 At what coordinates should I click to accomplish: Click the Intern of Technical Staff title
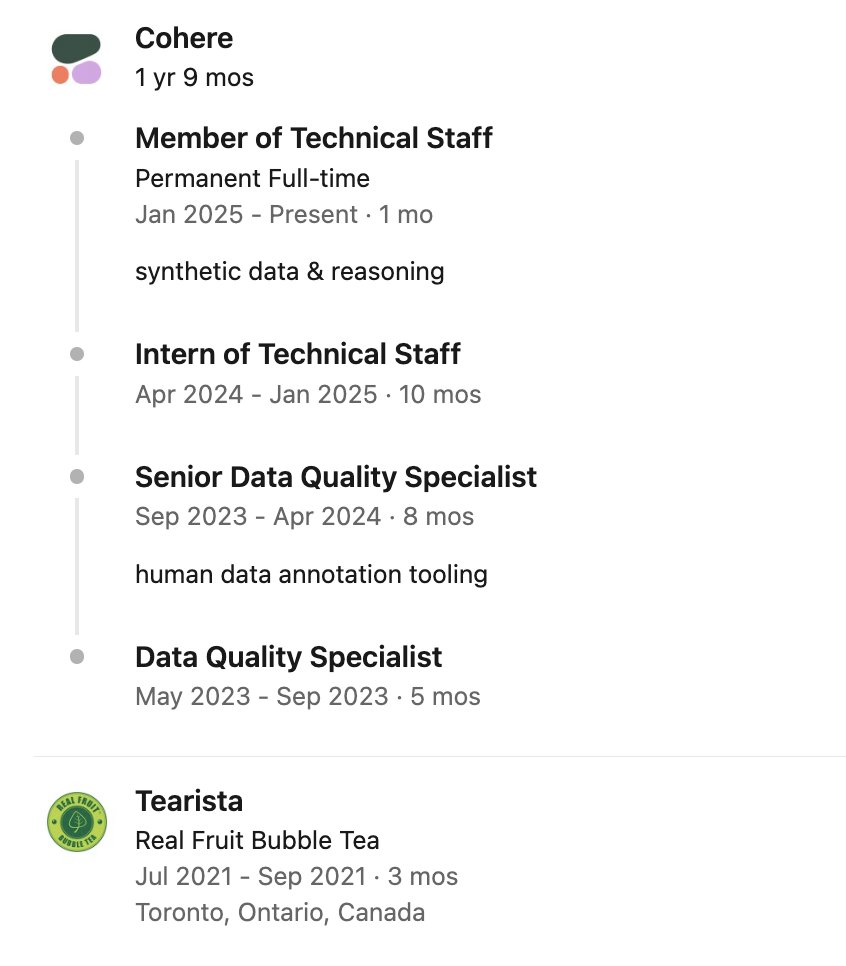point(298,354)
